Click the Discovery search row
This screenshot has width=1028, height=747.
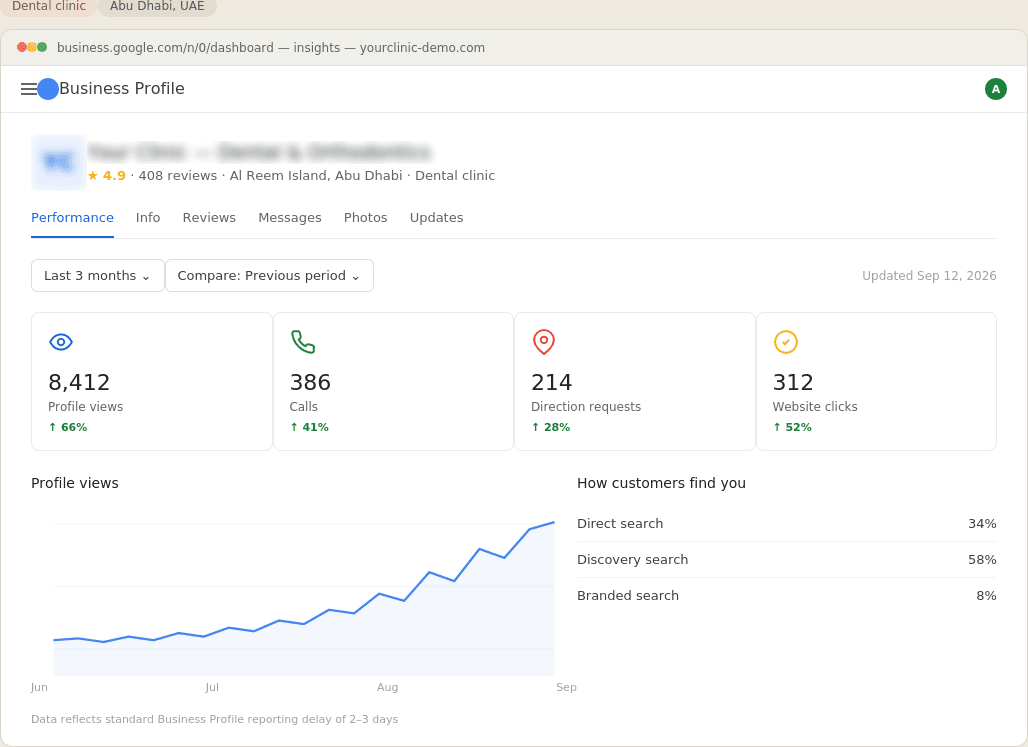[787, 559]
